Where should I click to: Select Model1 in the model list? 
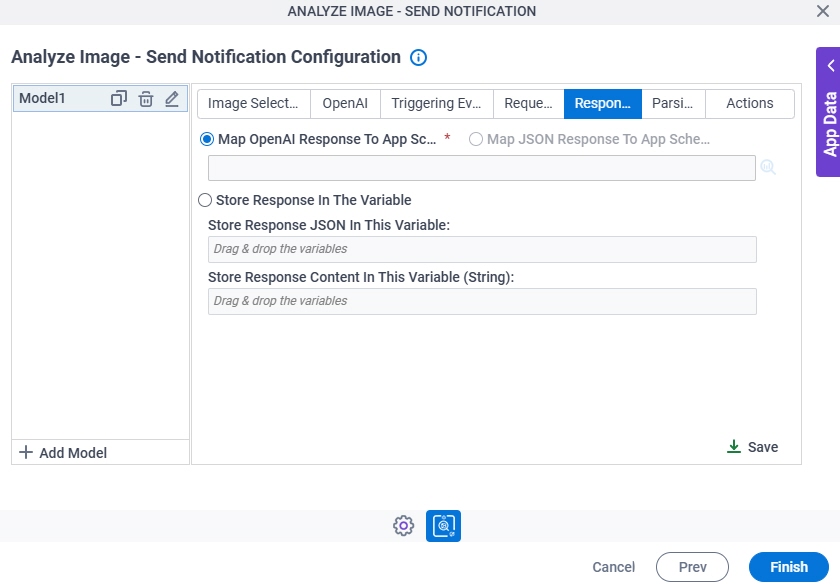(x=100, y=99)
